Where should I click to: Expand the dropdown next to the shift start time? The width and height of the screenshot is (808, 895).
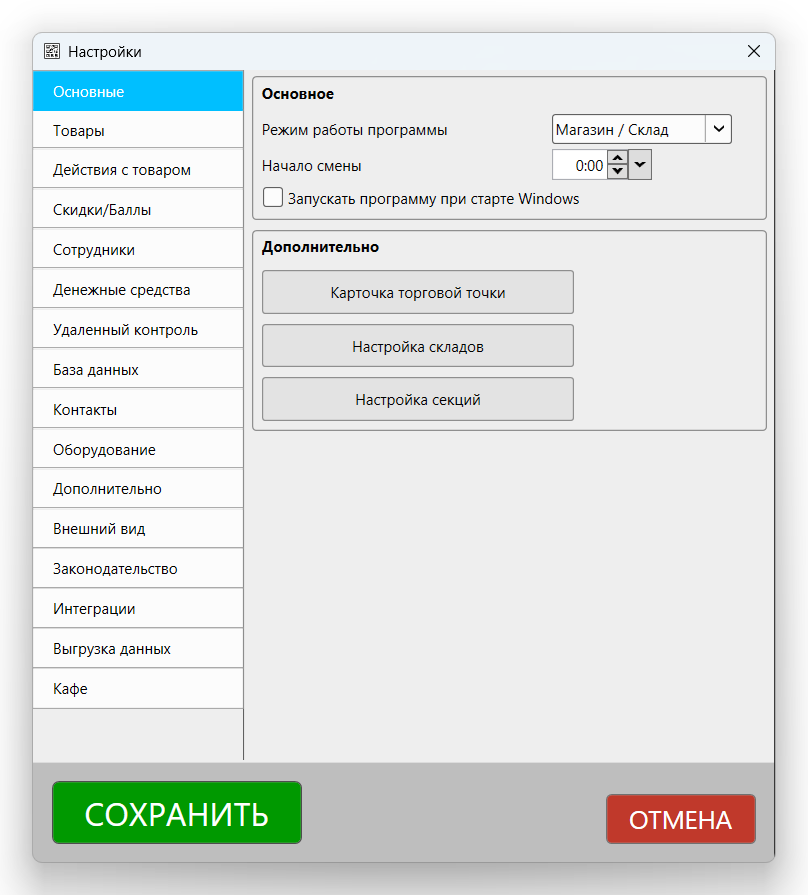click(638, 163)
